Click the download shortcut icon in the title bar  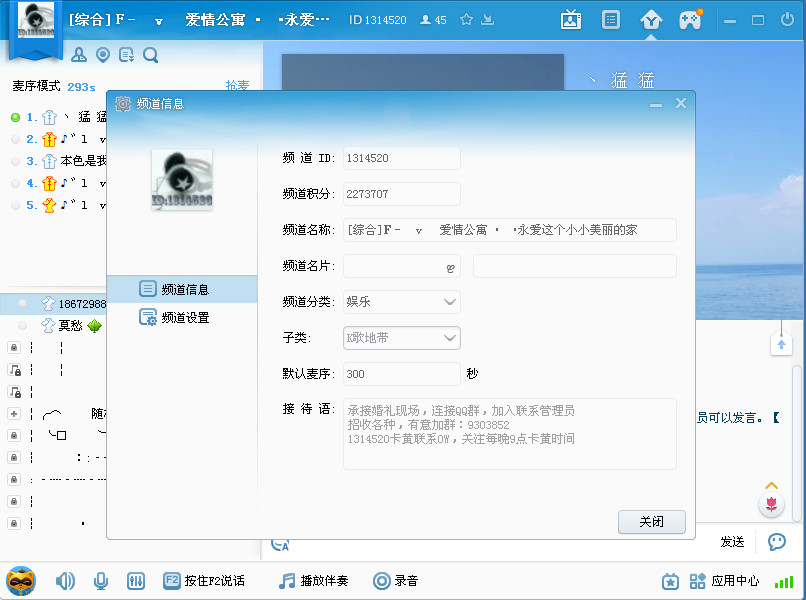(487, 20)
